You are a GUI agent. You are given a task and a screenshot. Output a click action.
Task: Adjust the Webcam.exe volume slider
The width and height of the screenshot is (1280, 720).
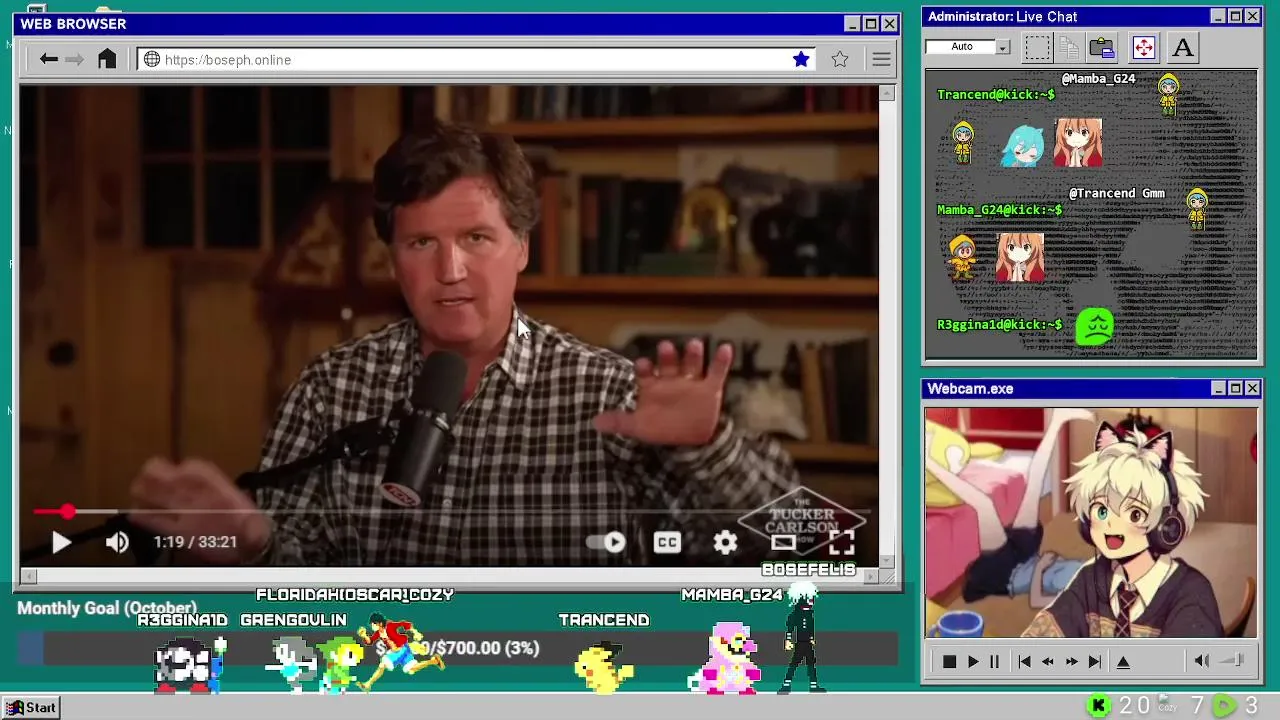(x=1233, y=660)
